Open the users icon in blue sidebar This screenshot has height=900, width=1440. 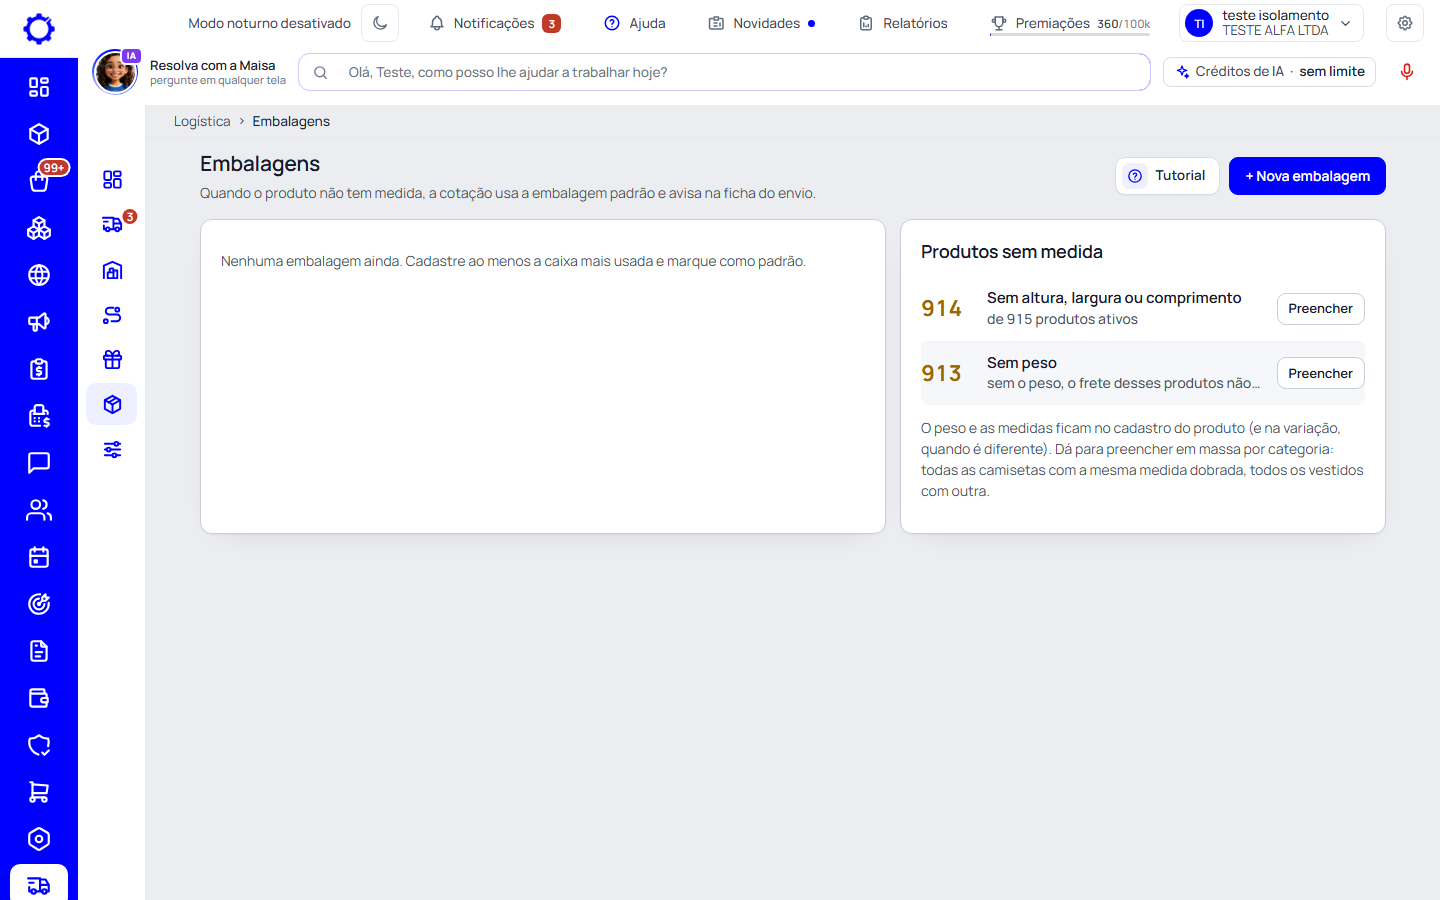pyautogui.click(x=39, y=510)
